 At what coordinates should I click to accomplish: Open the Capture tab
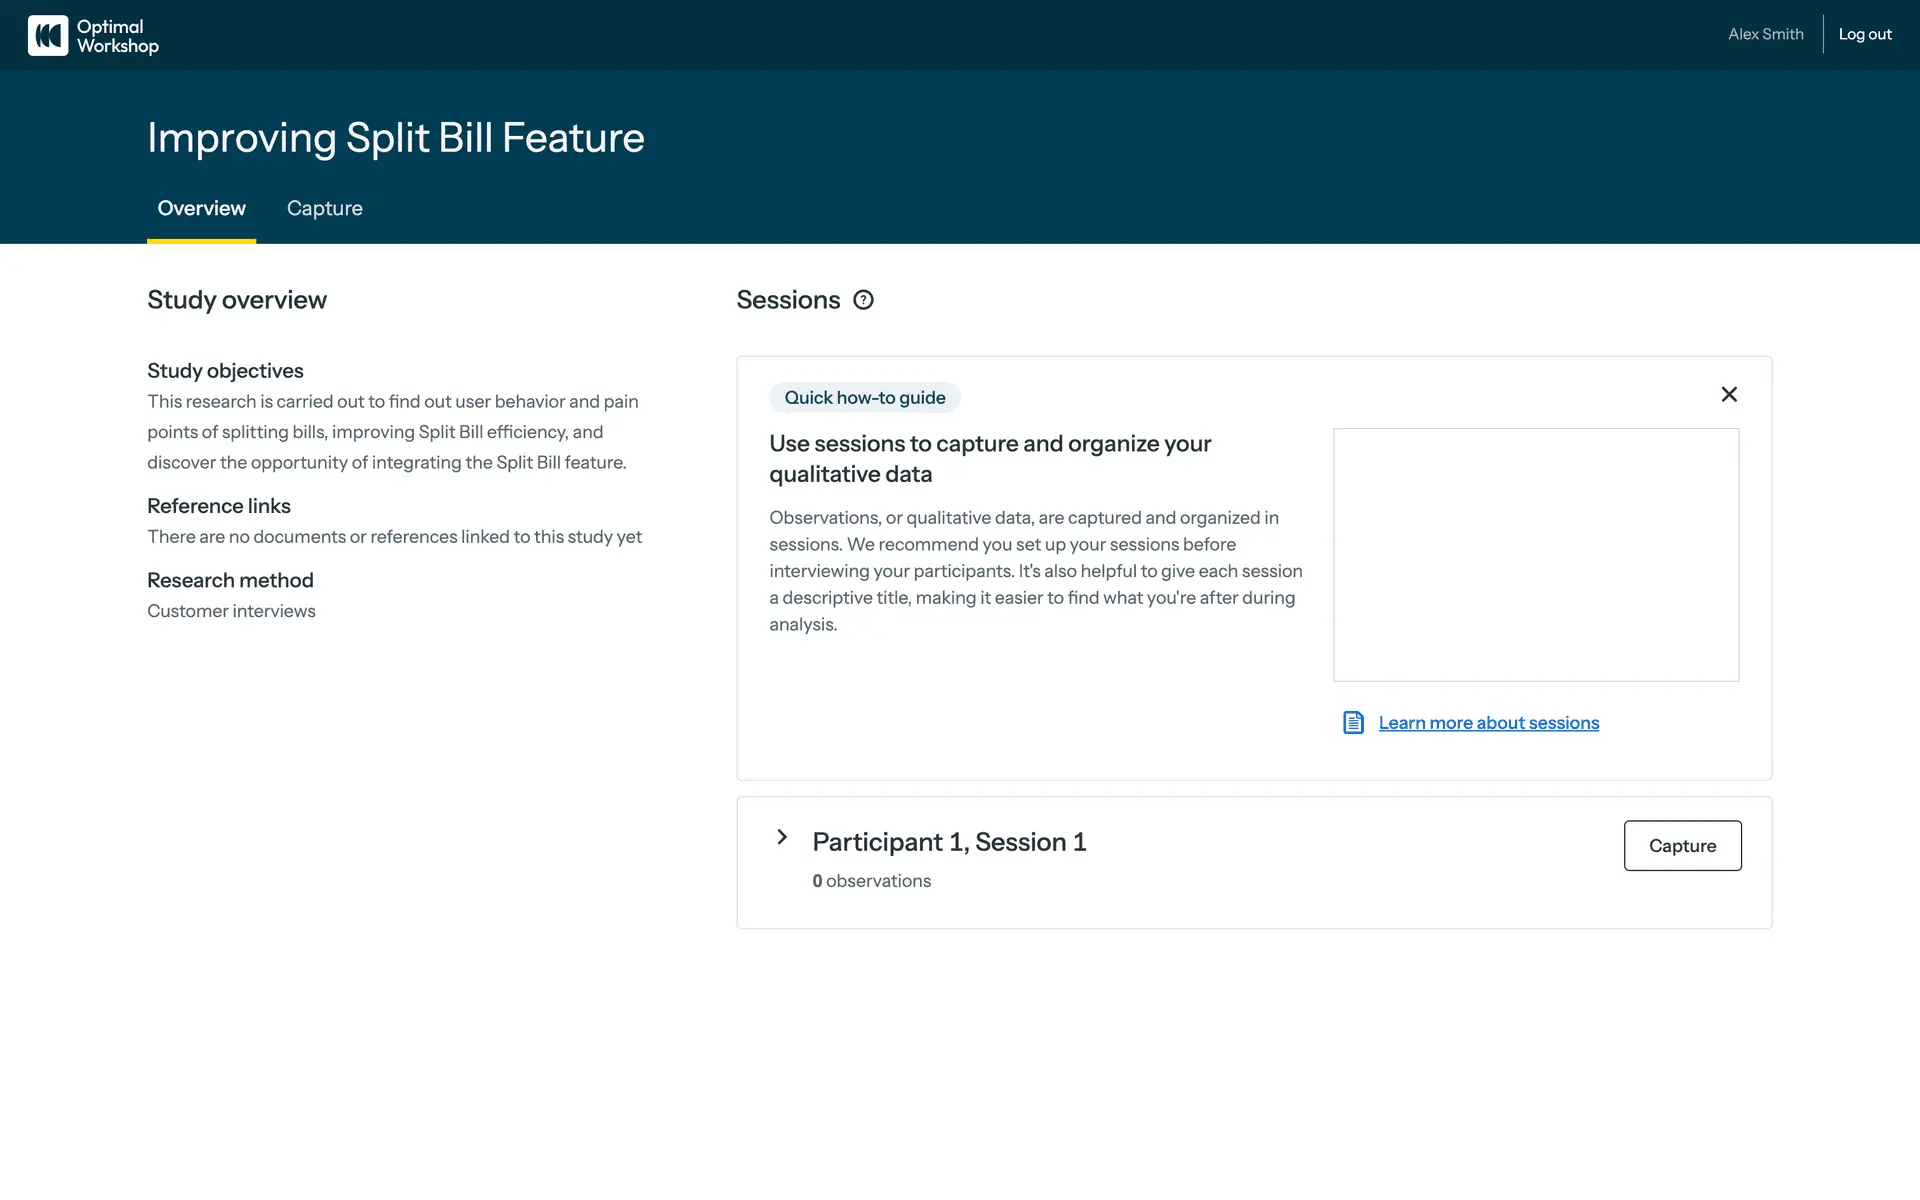(x=324, y=208)
